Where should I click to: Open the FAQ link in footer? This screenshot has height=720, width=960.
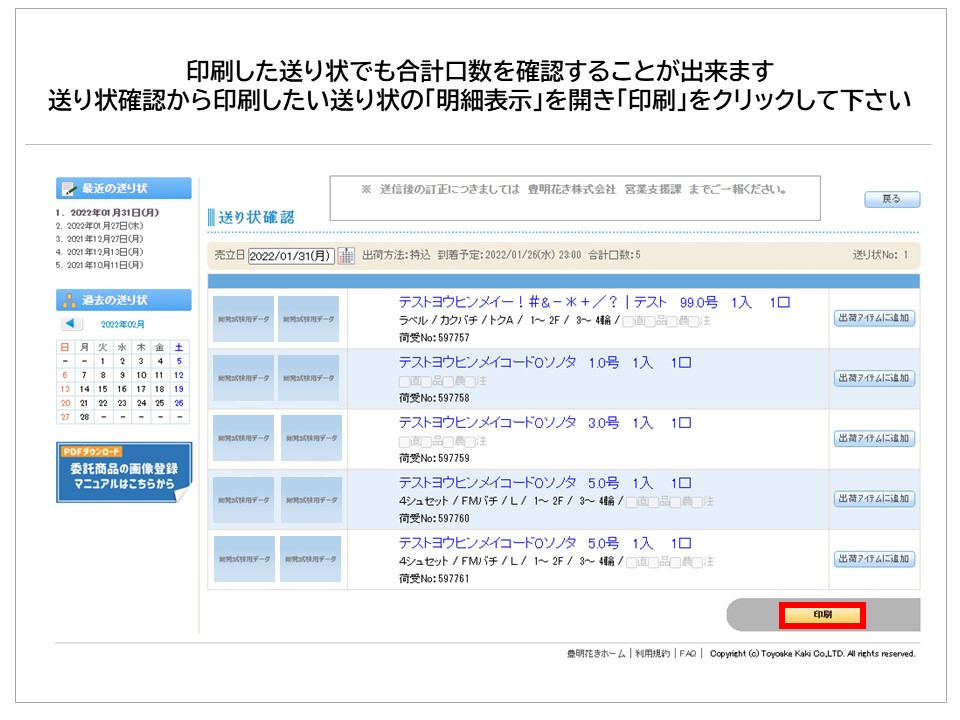(x=687, y=654)
